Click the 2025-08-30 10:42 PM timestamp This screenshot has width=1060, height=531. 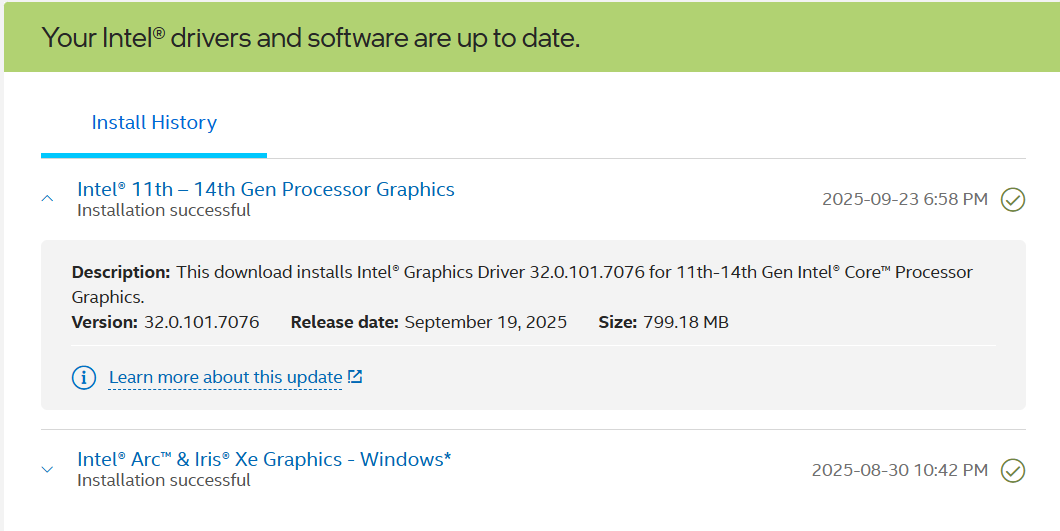tap(899, 469)
